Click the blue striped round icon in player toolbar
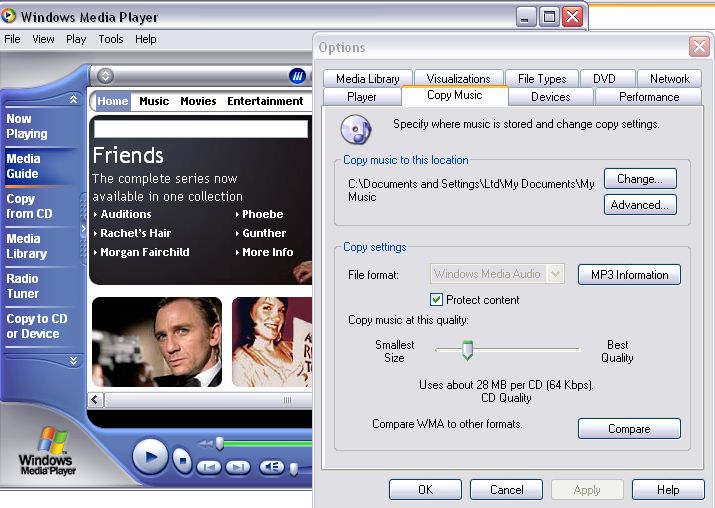Image resolution: width=715 pixels, height=508 pixels. (298, 76)
